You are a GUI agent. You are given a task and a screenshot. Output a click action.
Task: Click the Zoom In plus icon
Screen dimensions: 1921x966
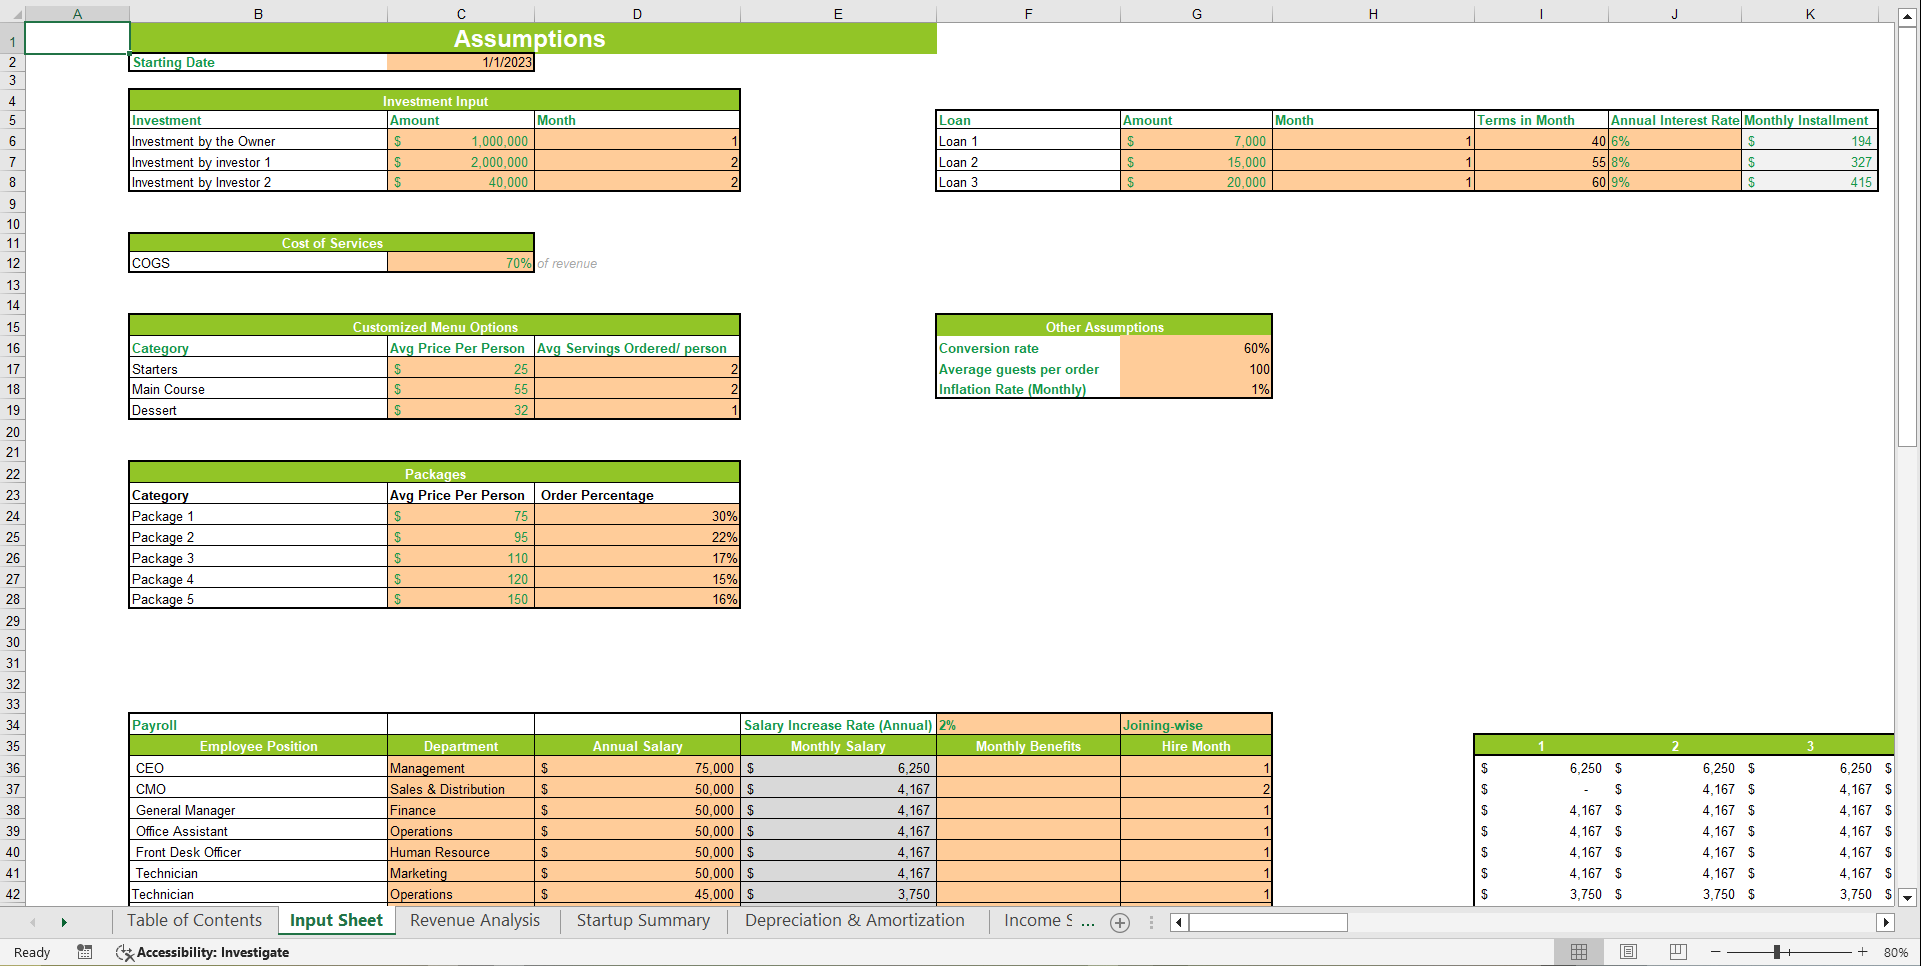1862,951
